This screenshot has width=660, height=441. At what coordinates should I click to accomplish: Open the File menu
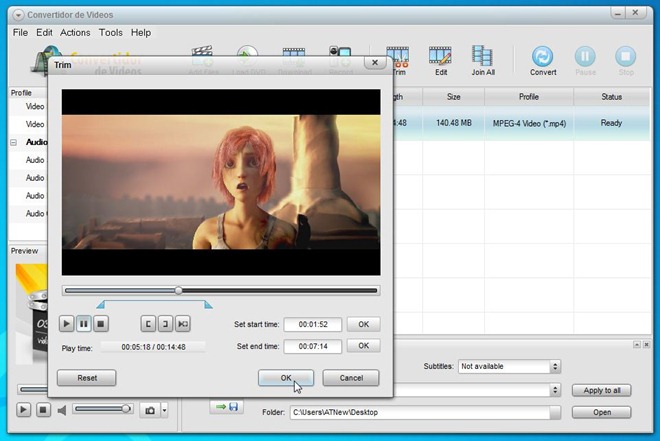(x=20, y=32)
